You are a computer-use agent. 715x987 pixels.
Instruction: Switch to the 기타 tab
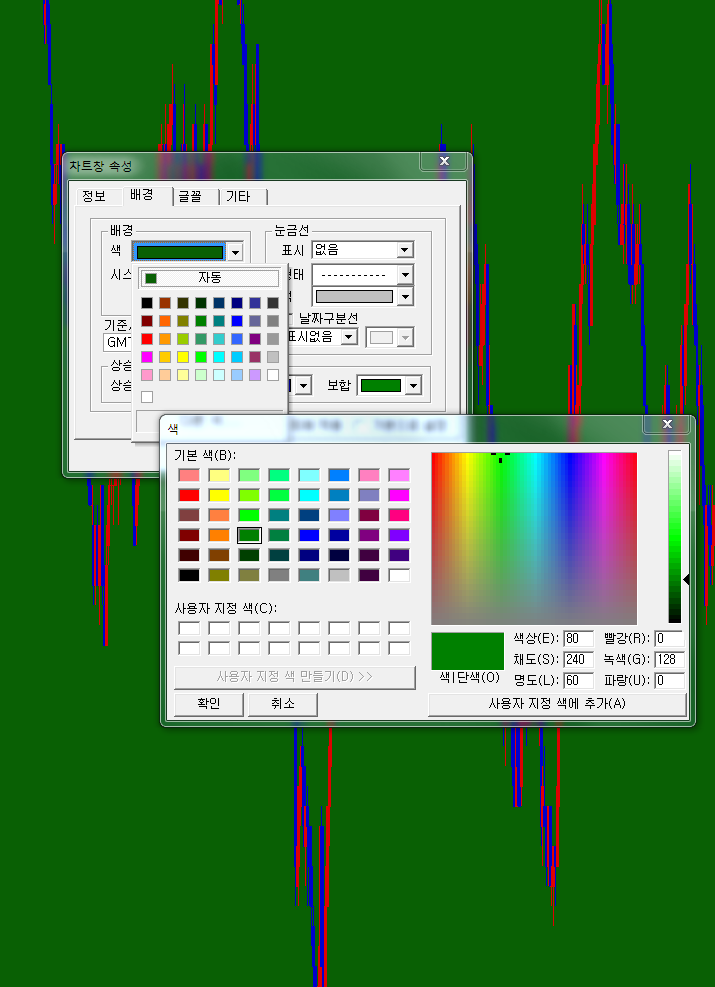[x=238, y=197]
